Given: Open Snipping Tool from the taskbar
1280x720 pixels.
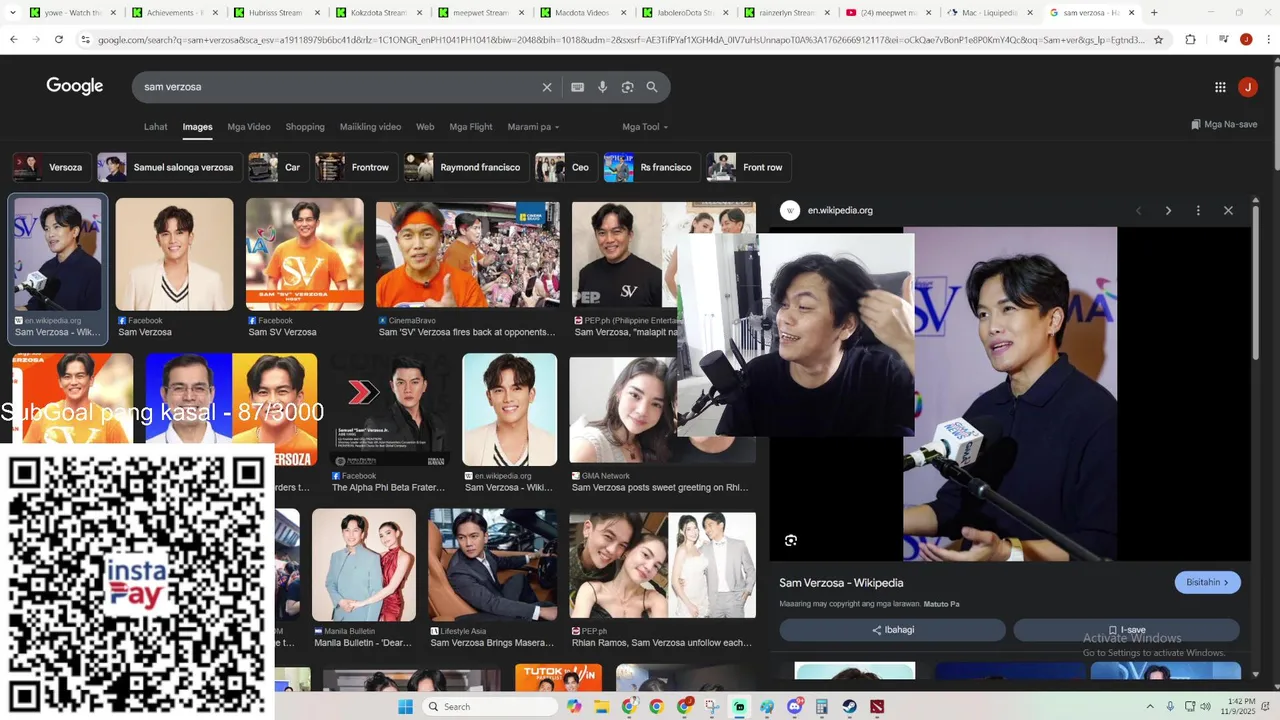Looking at the screenshot, I should tap(712, 706).
